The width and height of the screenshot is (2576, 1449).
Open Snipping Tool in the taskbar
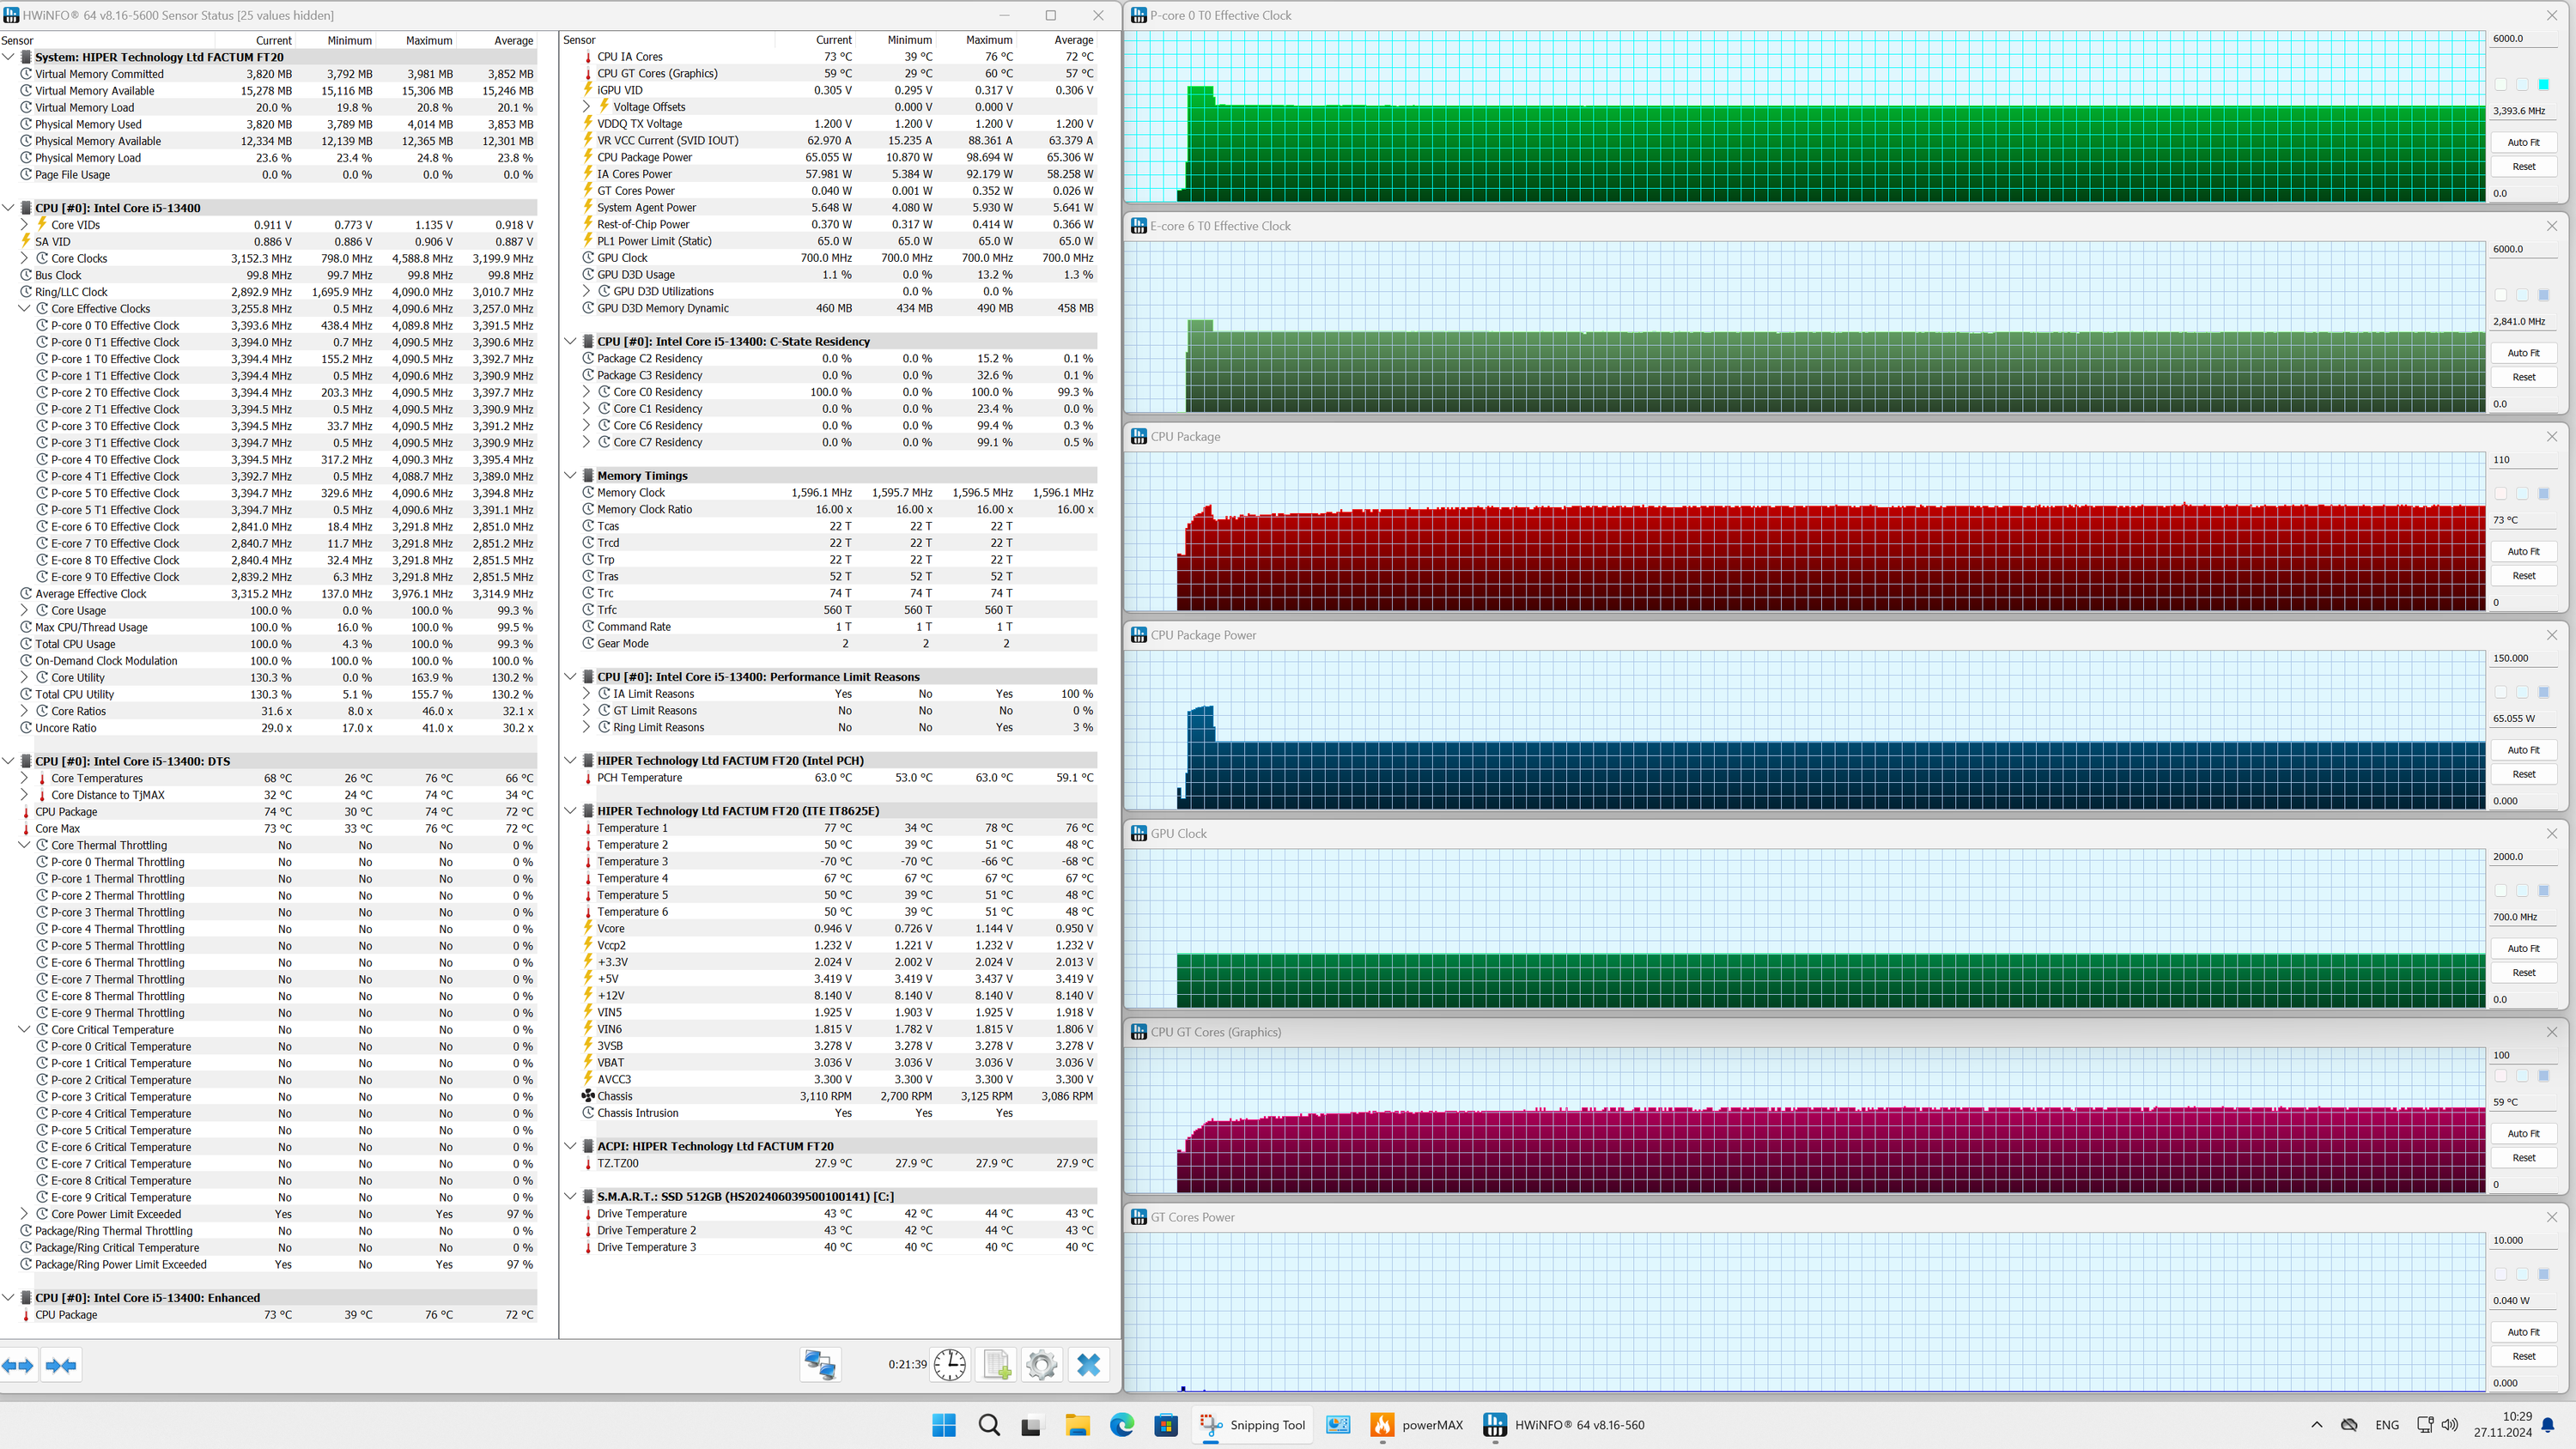1253,1425
